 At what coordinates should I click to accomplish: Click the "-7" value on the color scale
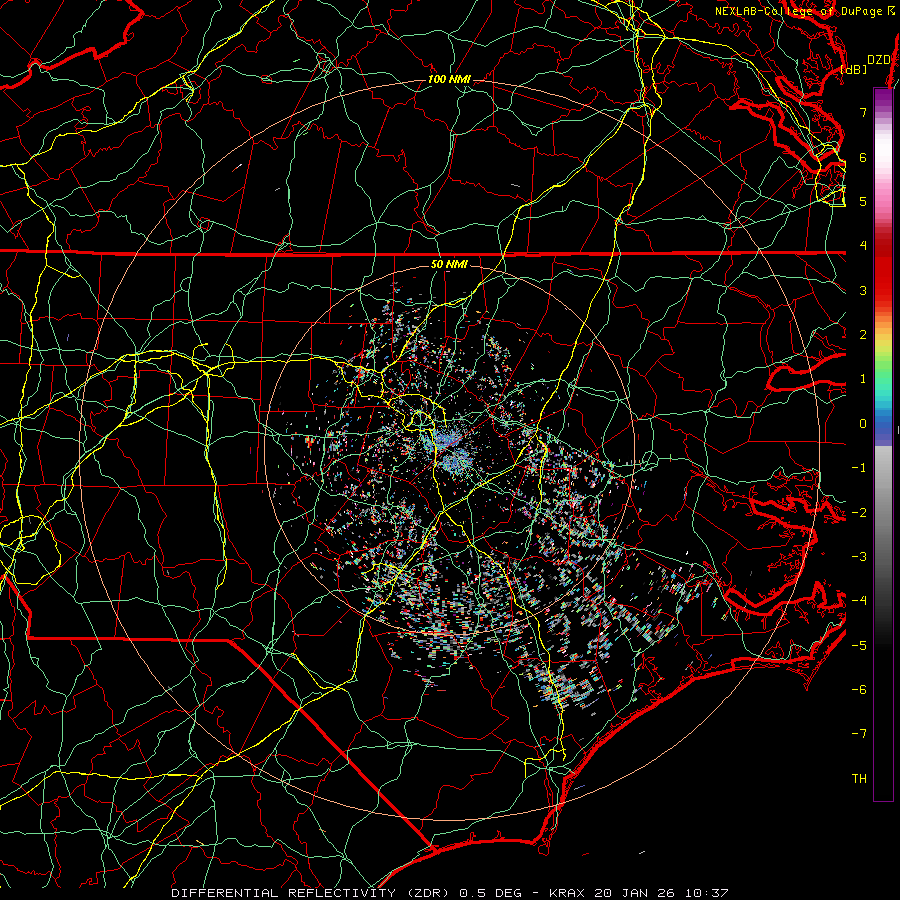(859, 734)
